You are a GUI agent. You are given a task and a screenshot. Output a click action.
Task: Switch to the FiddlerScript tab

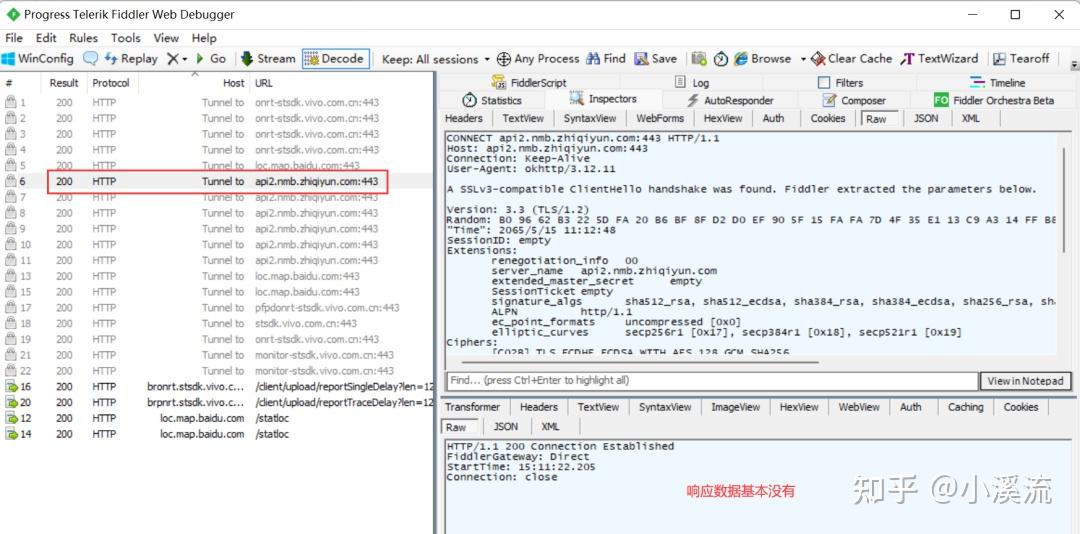click(x=528, y=83)
